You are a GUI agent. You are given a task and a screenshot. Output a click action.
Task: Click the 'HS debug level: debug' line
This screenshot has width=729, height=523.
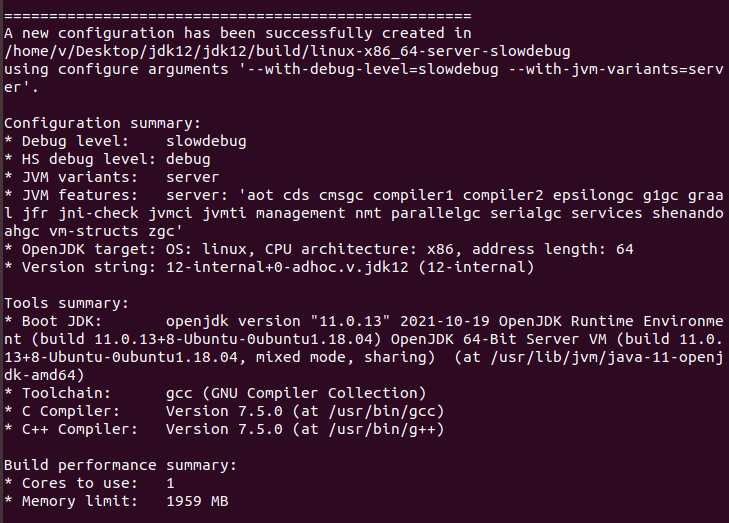click(108, 159)
